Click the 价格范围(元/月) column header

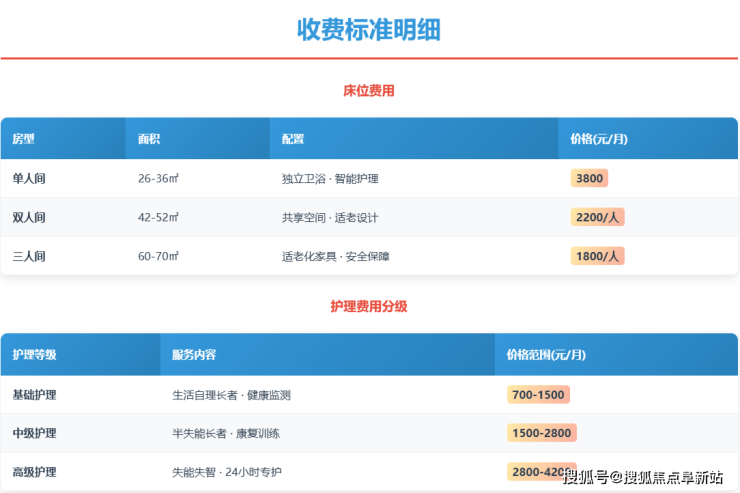pyautogui.click(x=546, y=355)
